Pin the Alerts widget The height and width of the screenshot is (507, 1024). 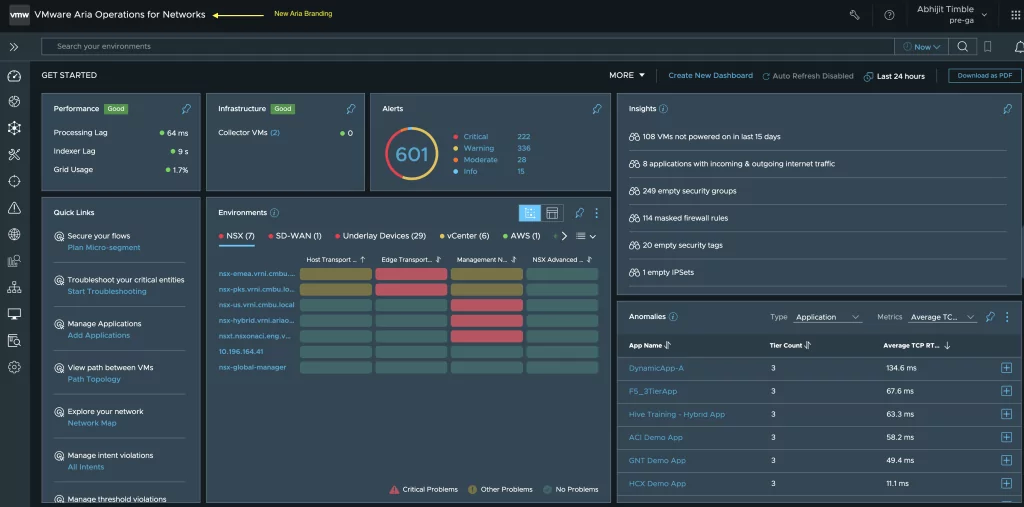pyautogui.click(x=597, y=109)
